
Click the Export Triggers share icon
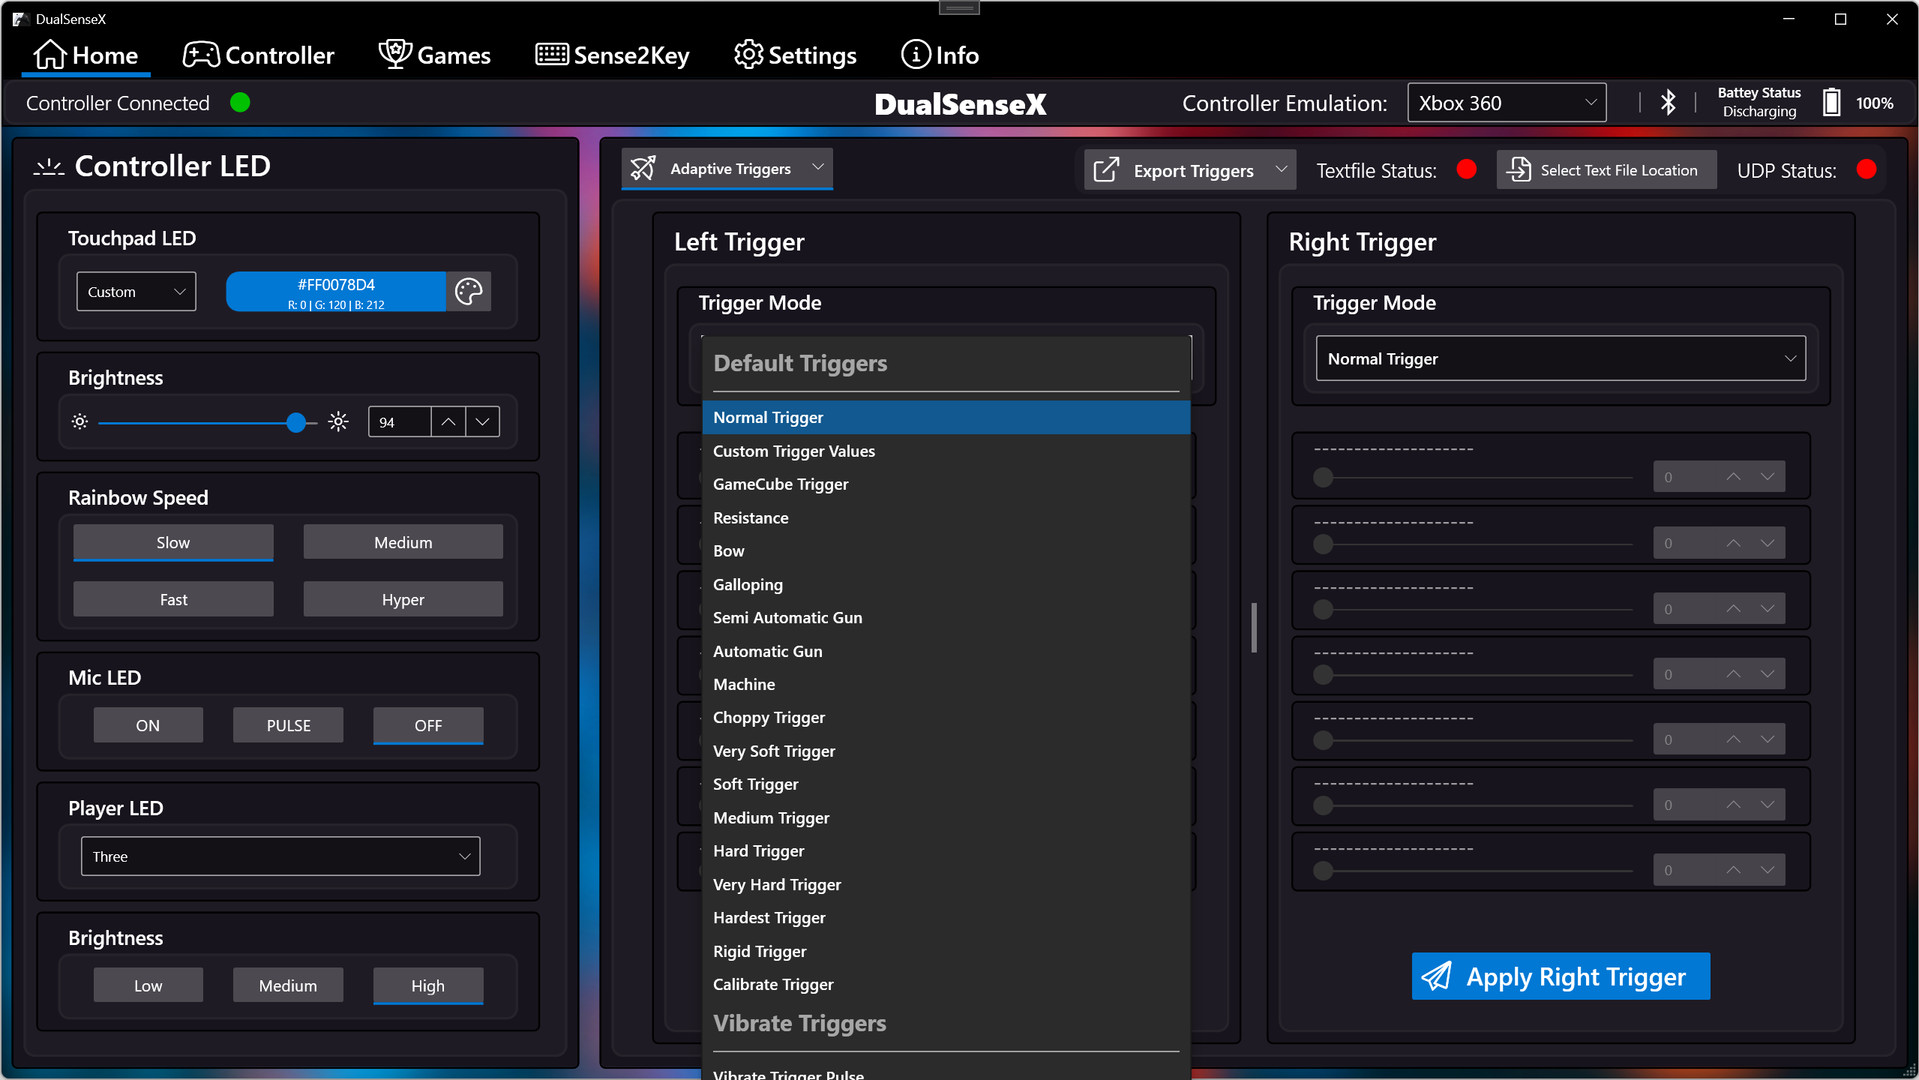tap(1106, 170)
